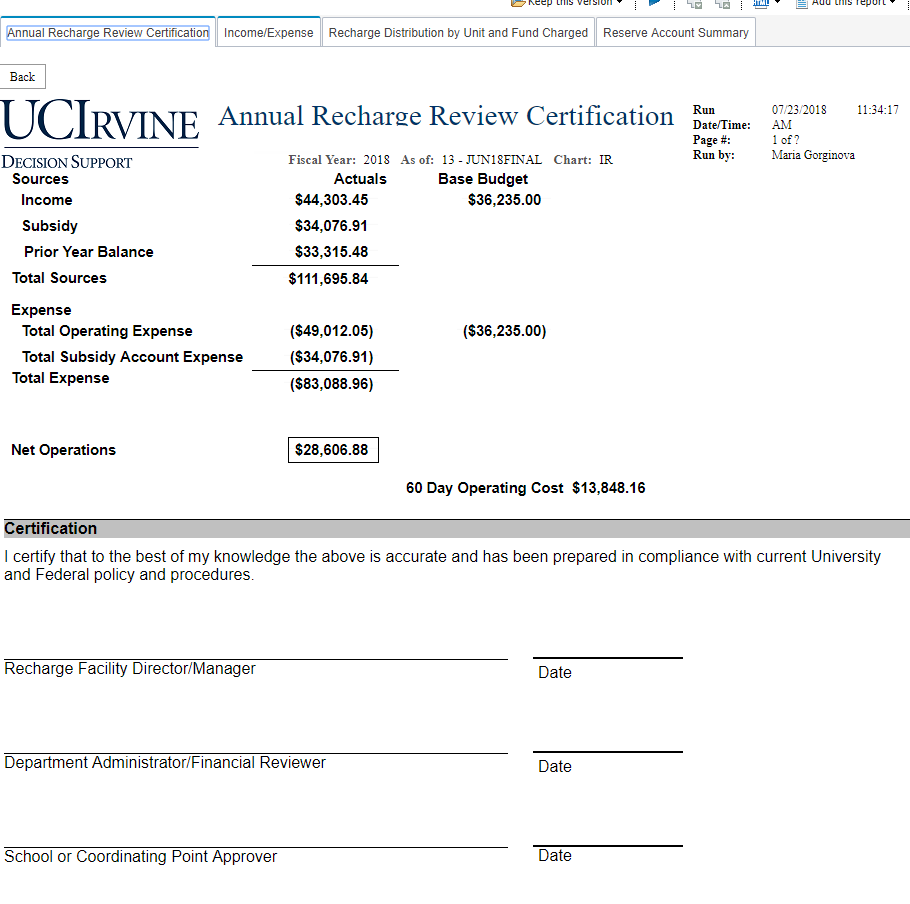Screen dimensions: 910x904
Task: Expand the view format dropdown arrow
Action: tap(778, 2)
